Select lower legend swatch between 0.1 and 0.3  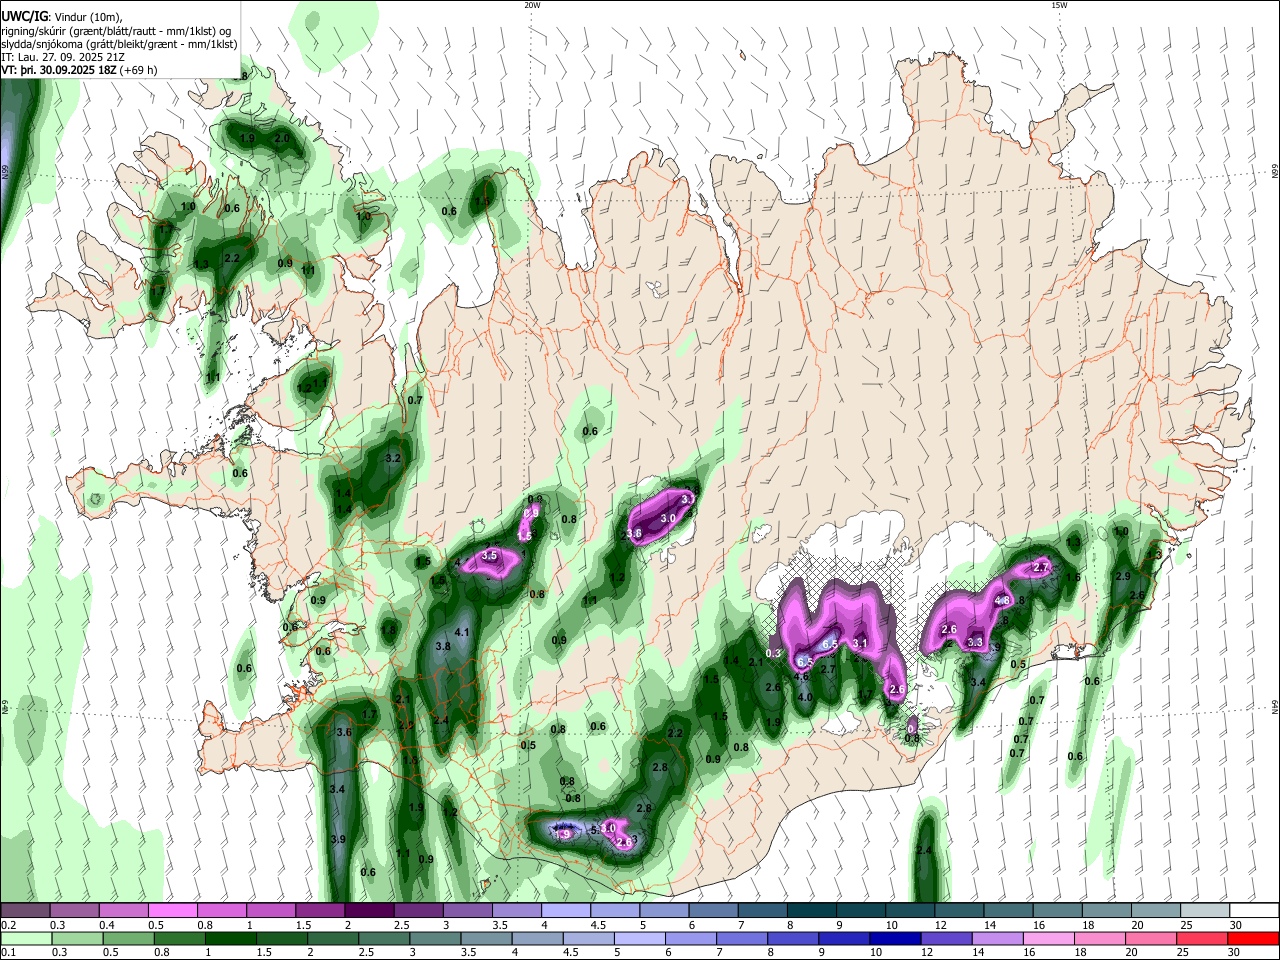pyautogui.click(x=25, y=938)
